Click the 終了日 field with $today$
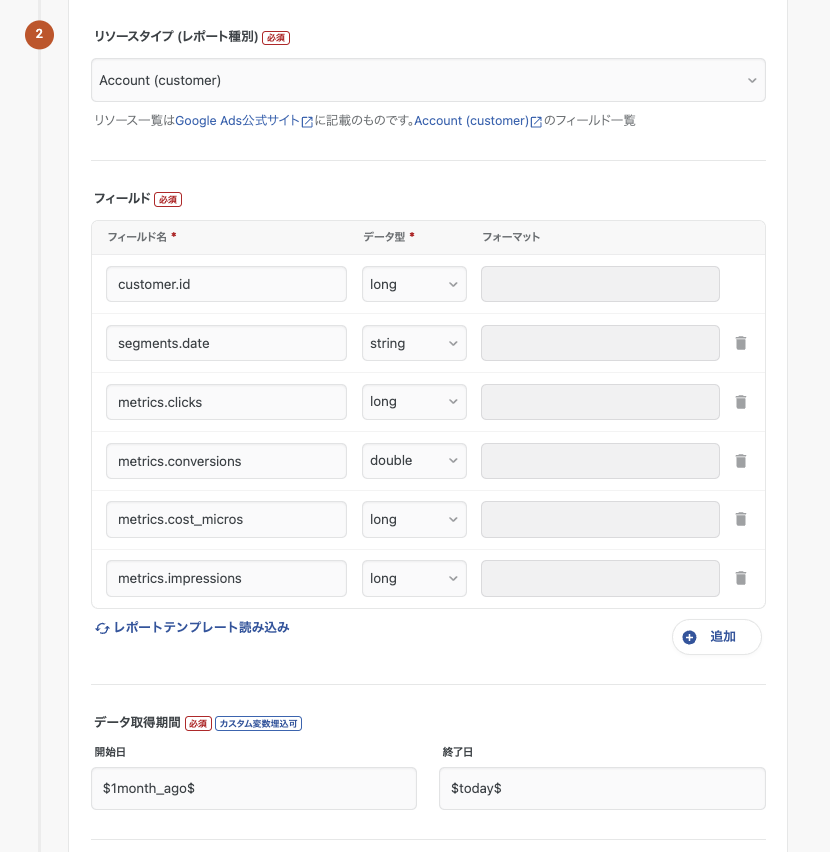This screenshot has width=830, height=852. point(602,788)
